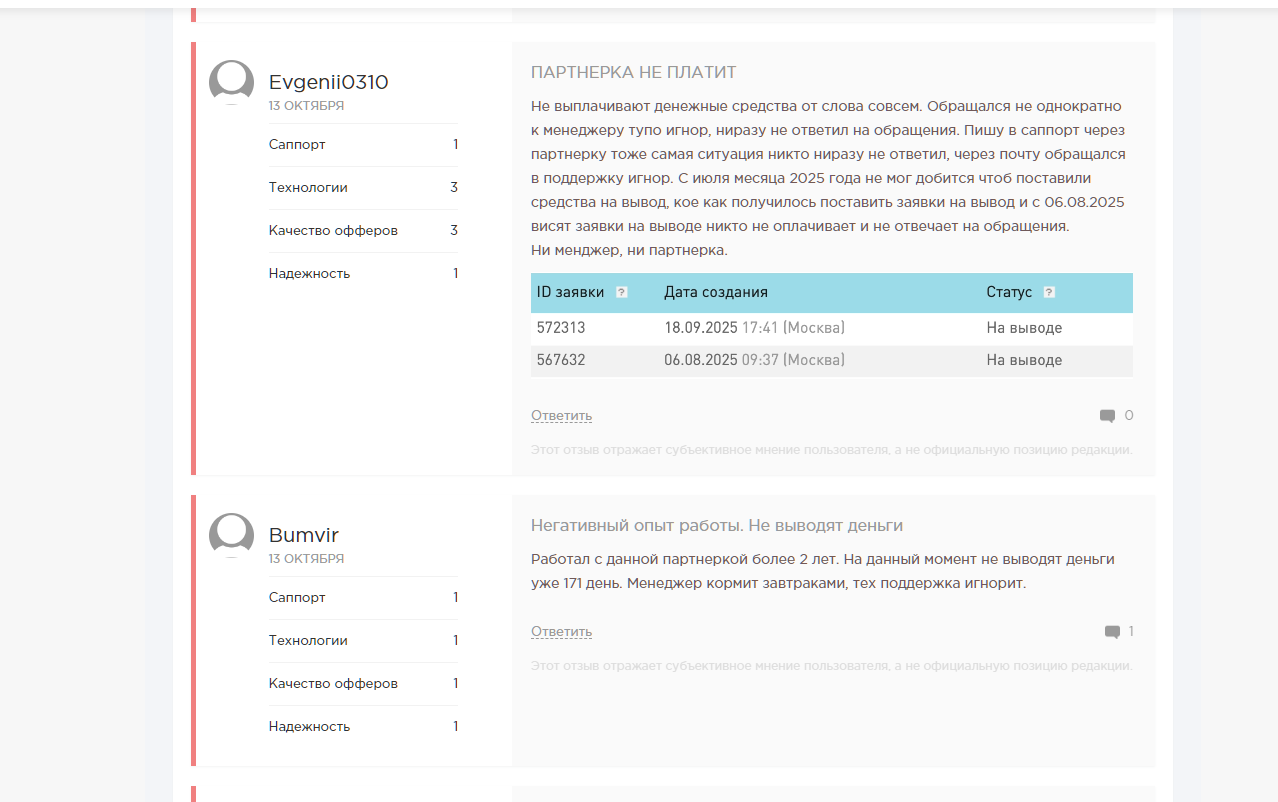
Task: Click the comment count "1" on Bumvir's review
Action: 1131,632
